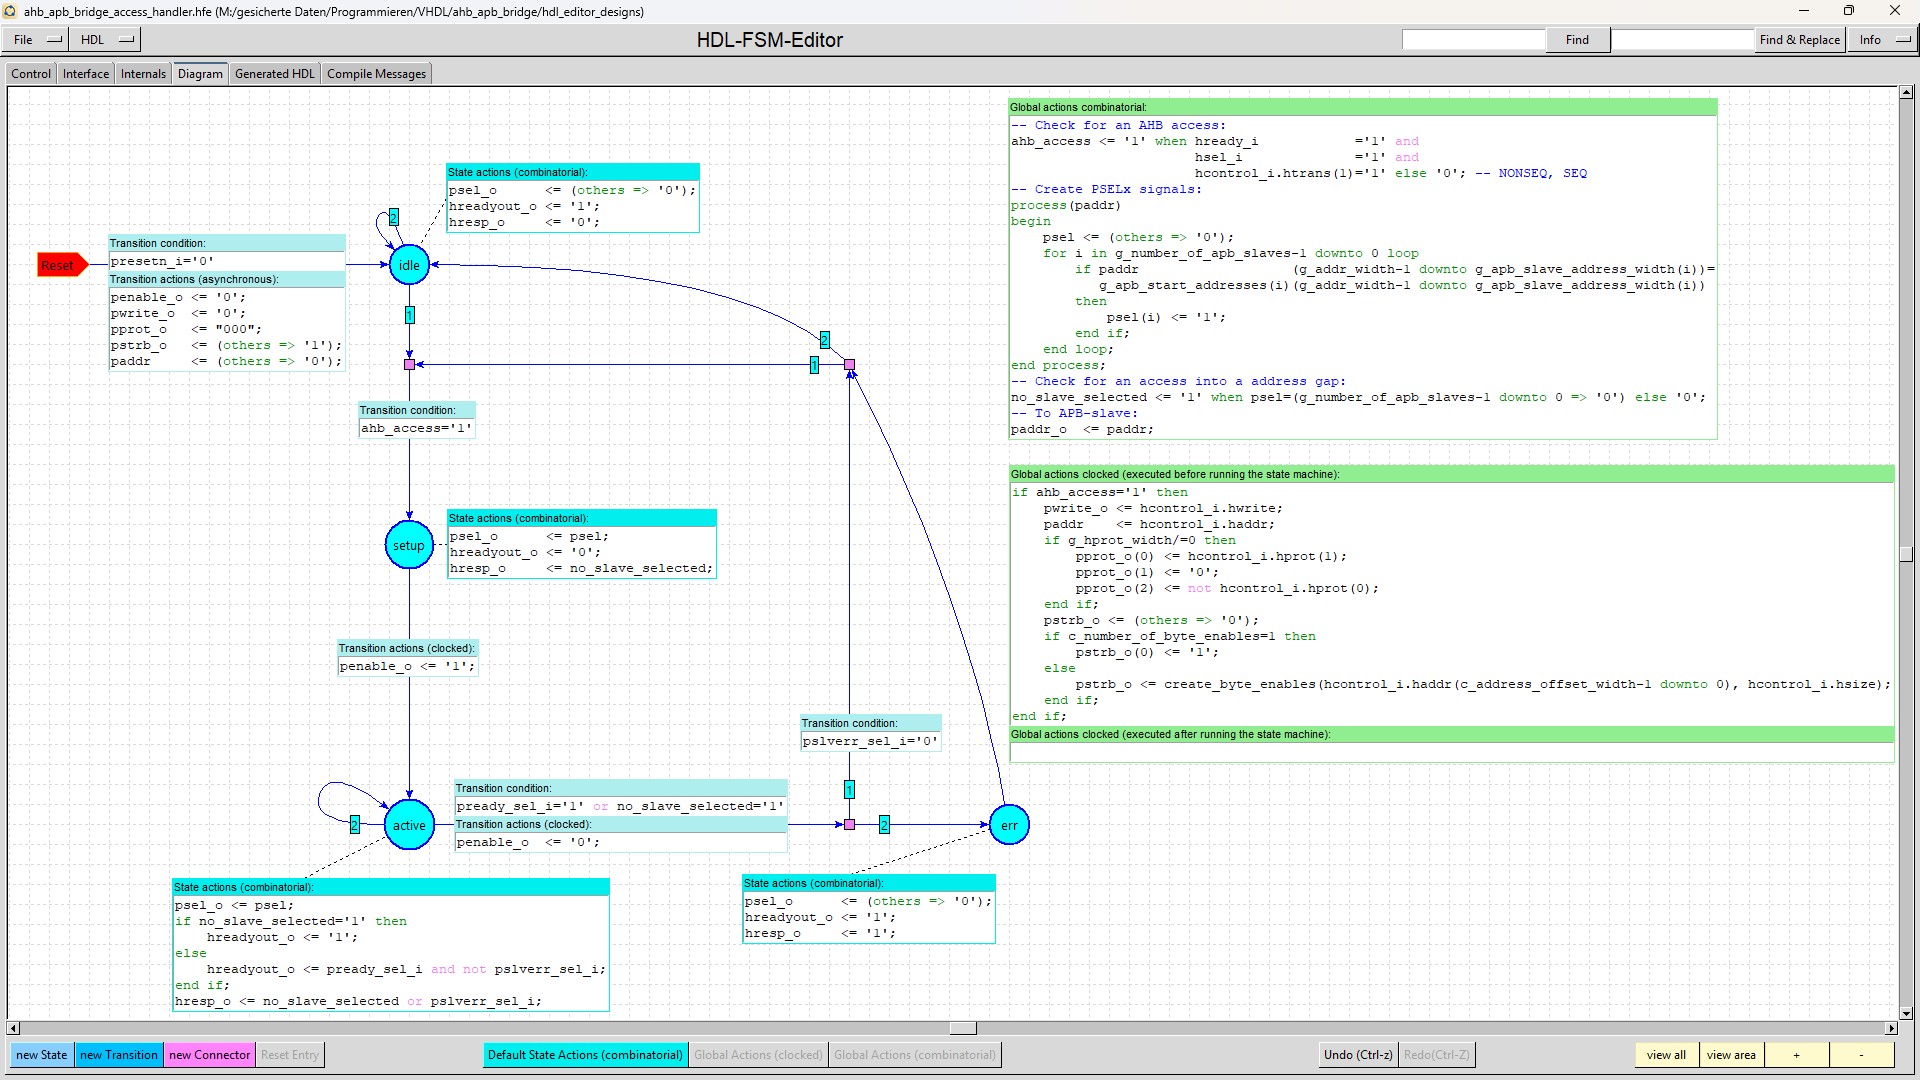This screenshot has height=1080, width=1920.
Task: Click the pink connector below idle state
Action: click(409, 365)
